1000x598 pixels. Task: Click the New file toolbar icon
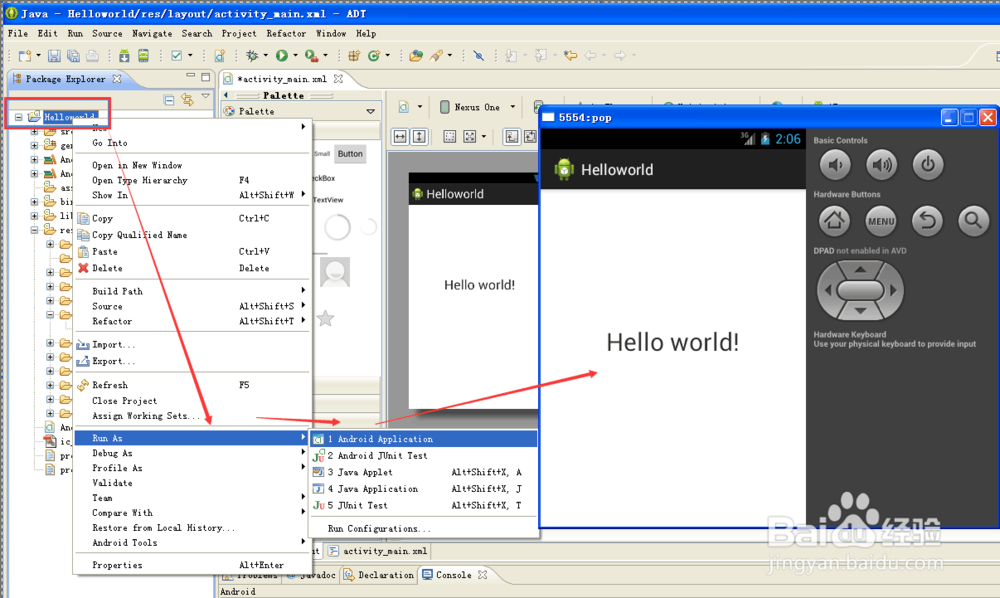pos(24,56)
